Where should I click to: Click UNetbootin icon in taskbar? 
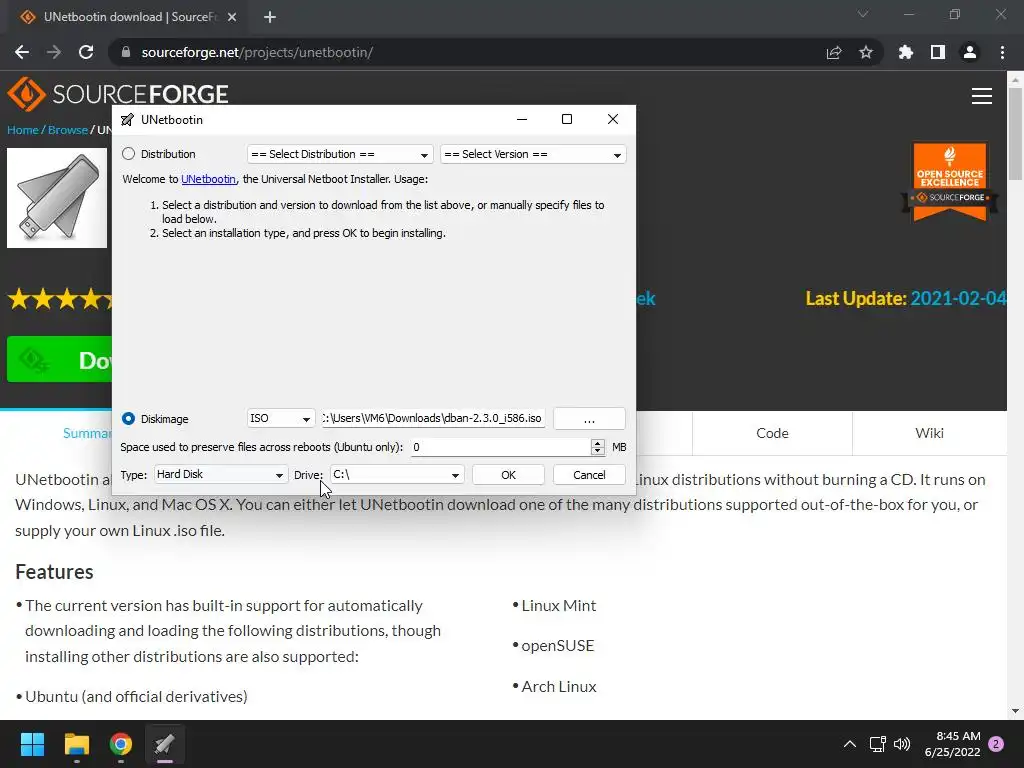point(165,744)
